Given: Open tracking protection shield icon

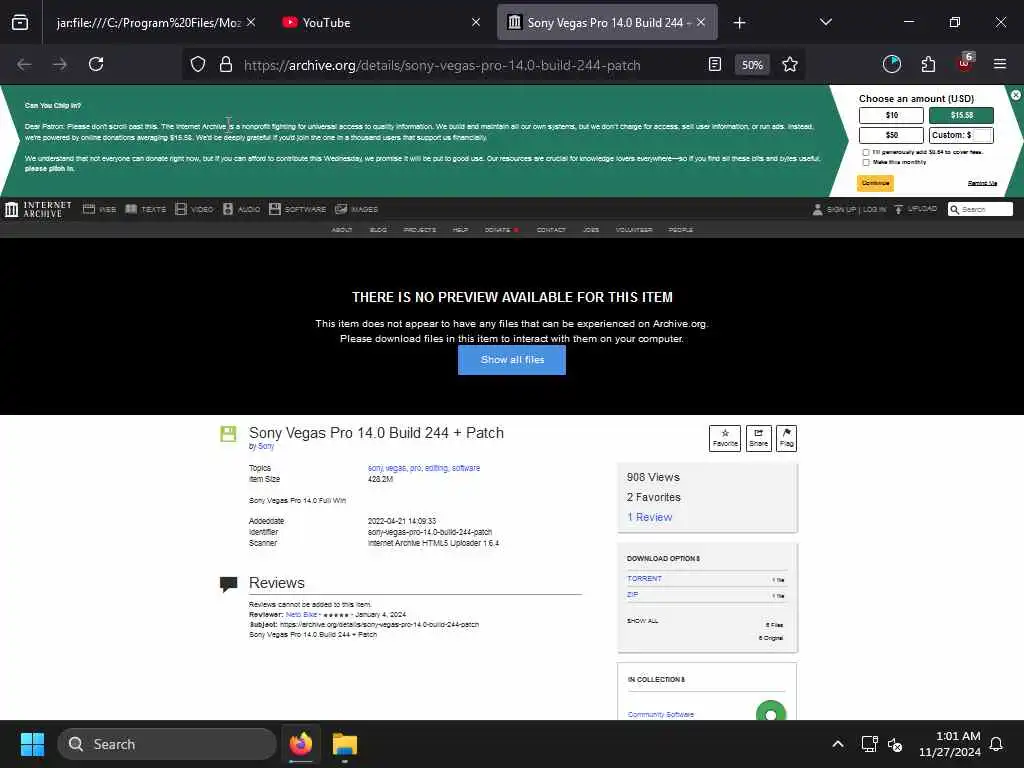Looking at the screenshot, I should tap(198, 64).
